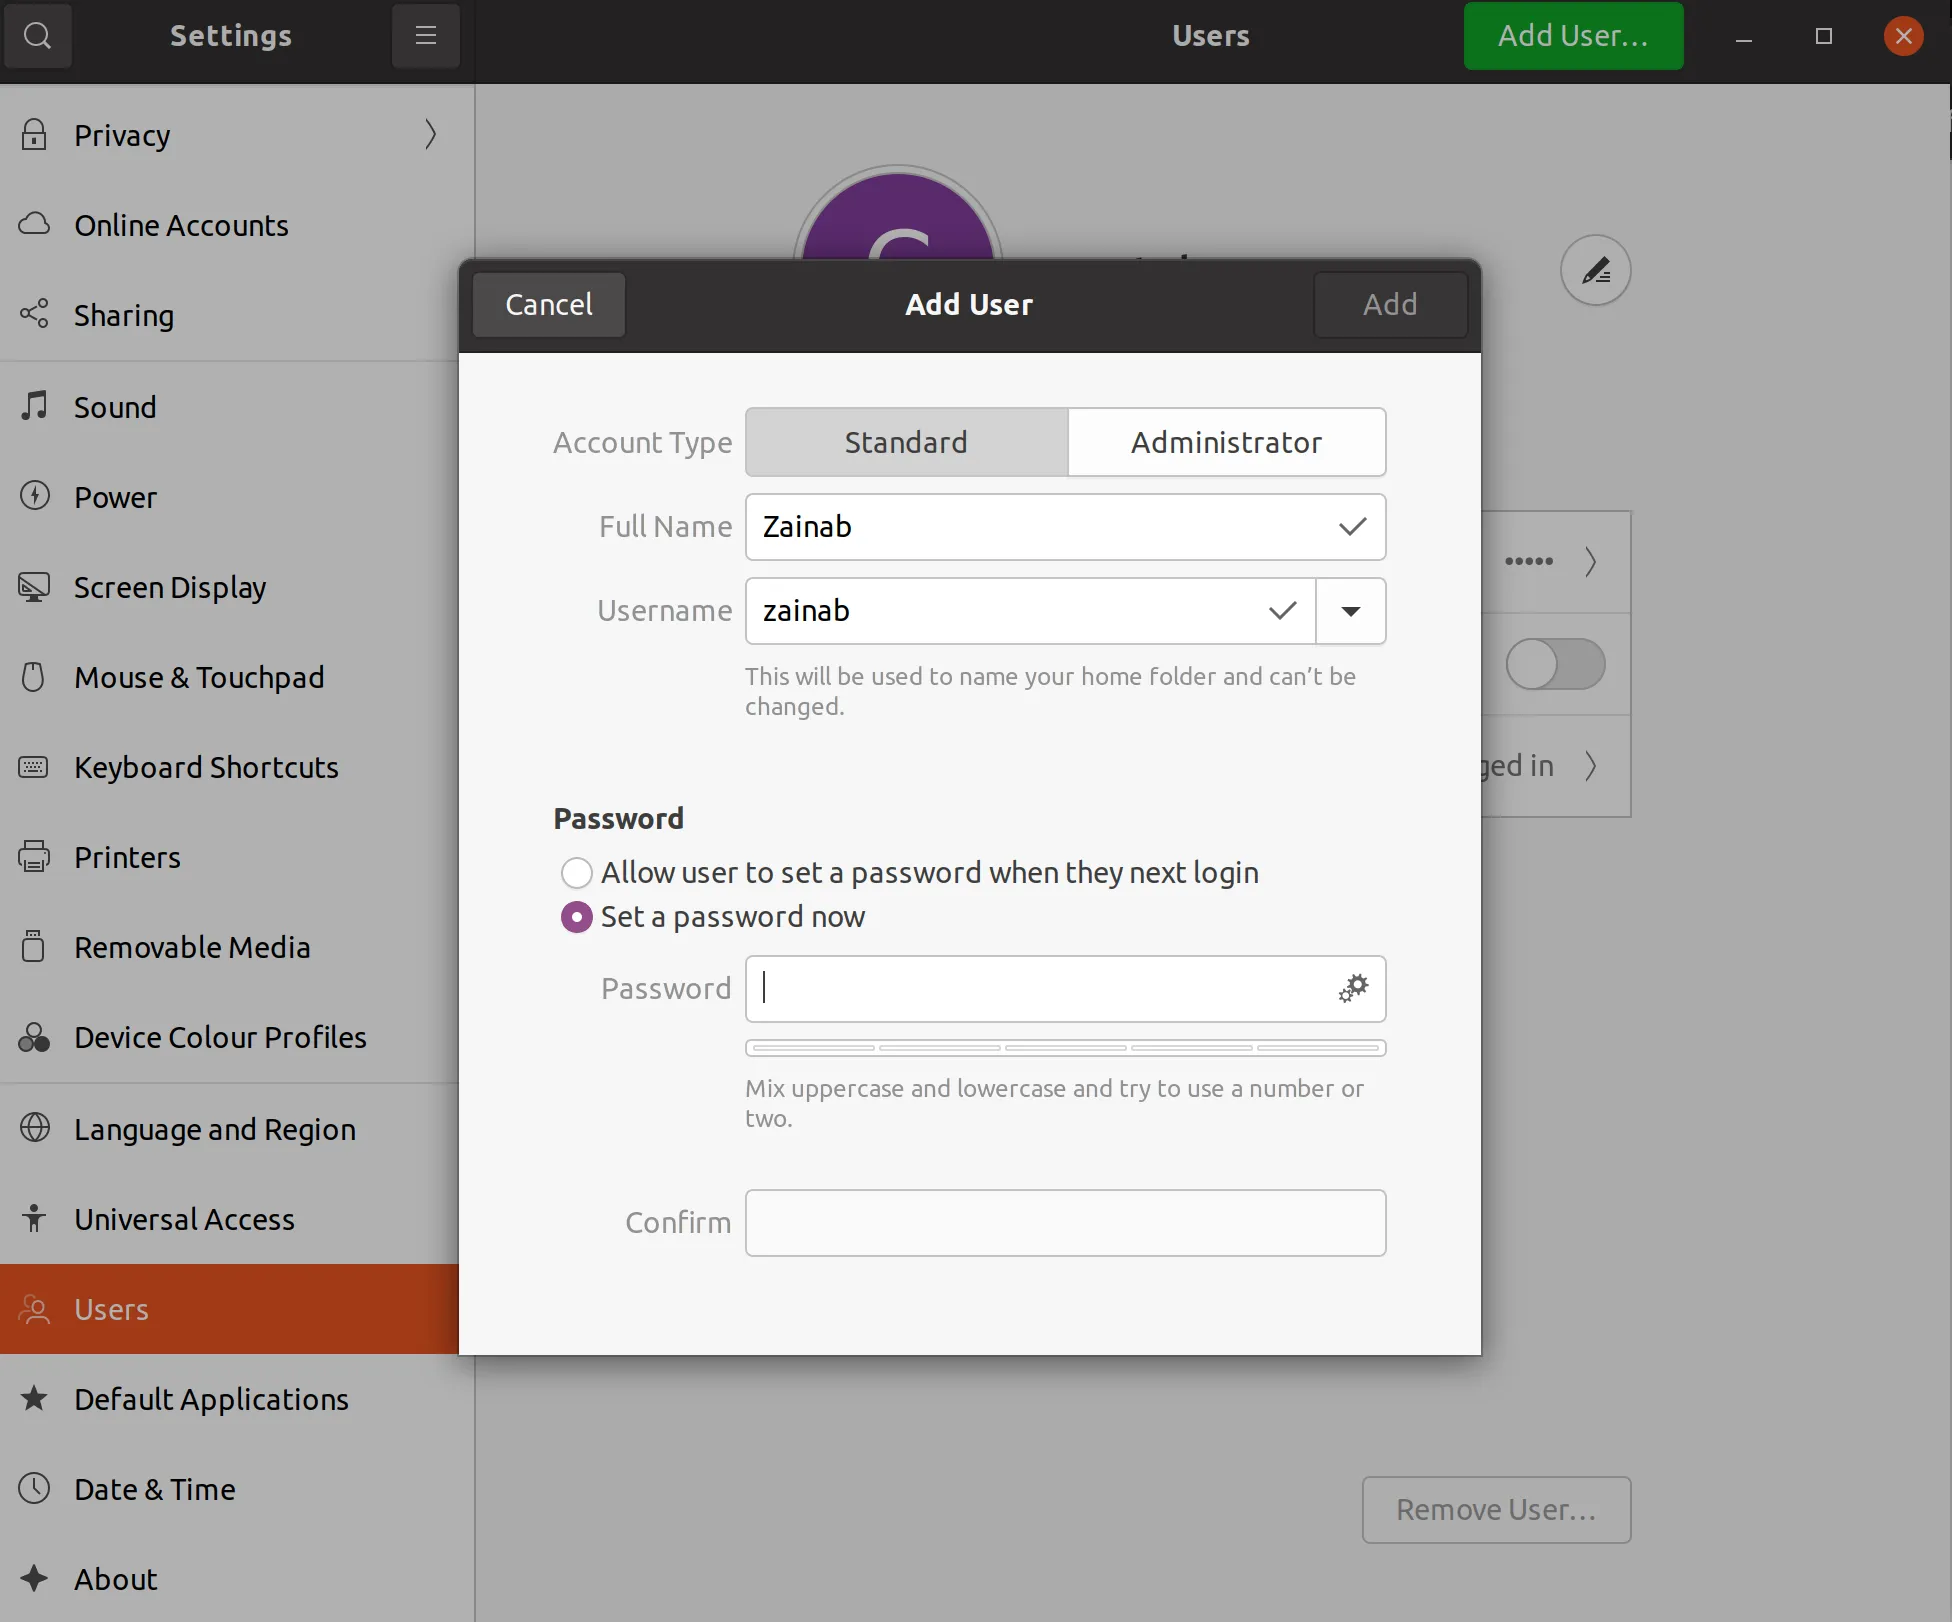Click the Date & Time clock icon
1952x1622 pixels.
click(34, 1488)
